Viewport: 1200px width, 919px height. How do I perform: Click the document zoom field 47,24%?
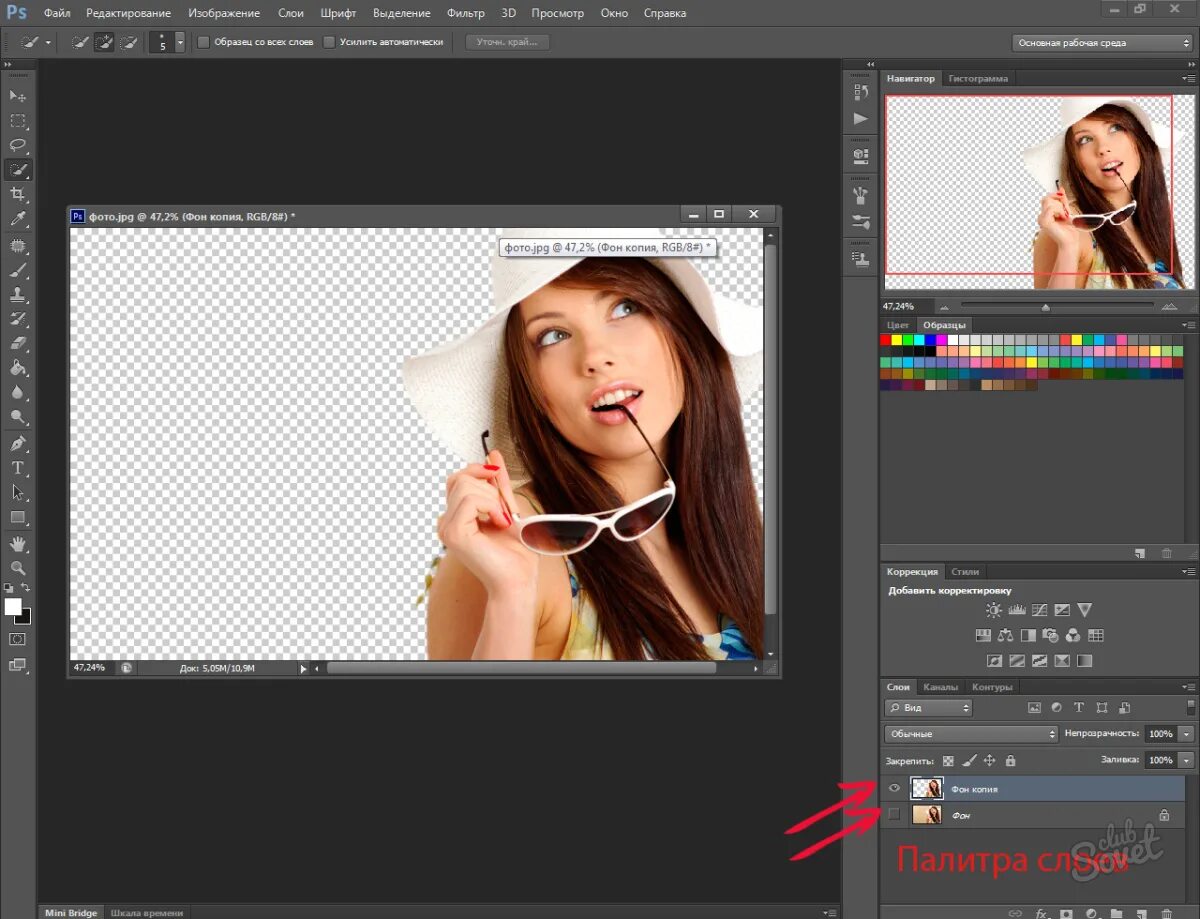click(x=89, y=667)
